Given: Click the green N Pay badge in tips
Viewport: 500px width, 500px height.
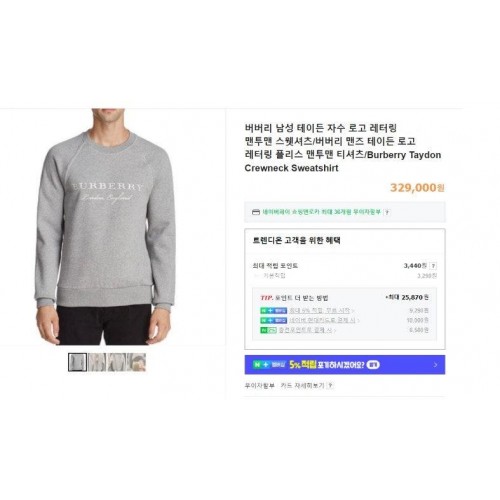Looking at the screenshot, I should click(x=268, y=330).
